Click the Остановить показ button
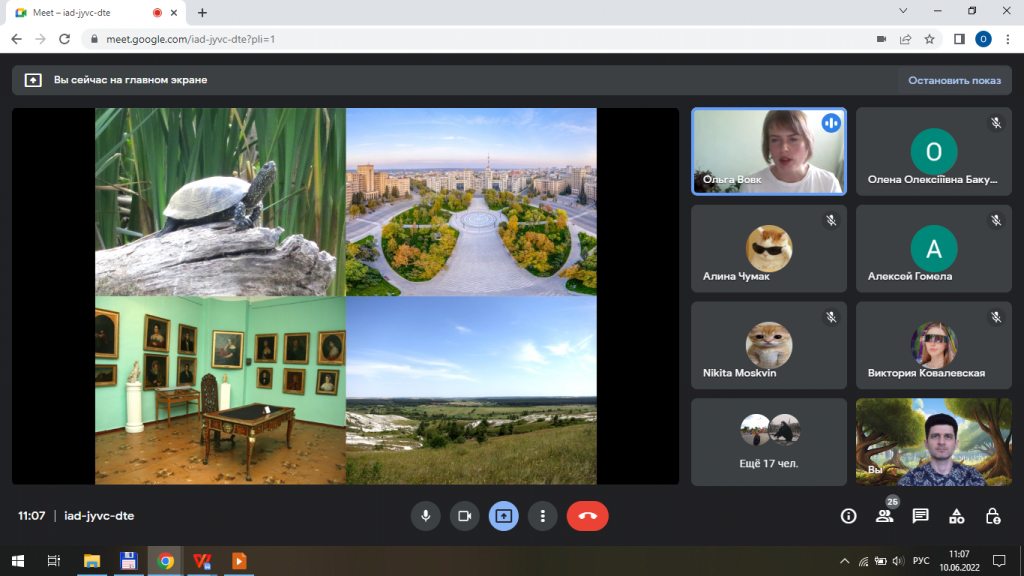The height and width of the screenshot is (576, 1024). click(x=954, y=80)
